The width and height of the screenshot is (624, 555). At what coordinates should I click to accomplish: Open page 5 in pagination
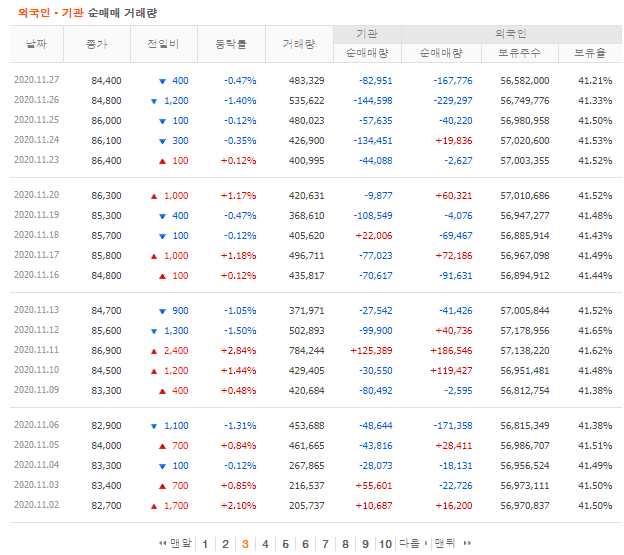click(x=285, y=544)
